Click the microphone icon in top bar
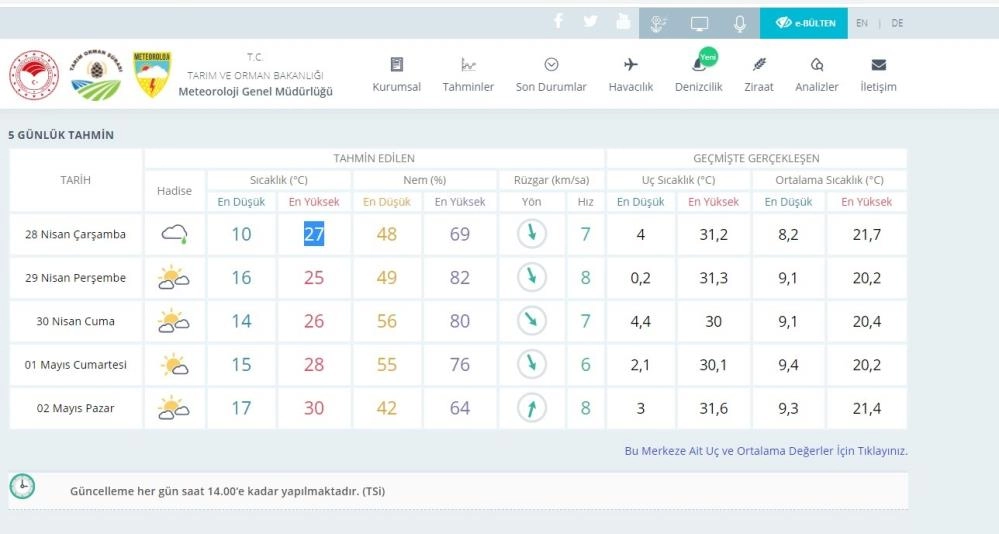Screen dimensions: 999x534 (x=740, y=24)
